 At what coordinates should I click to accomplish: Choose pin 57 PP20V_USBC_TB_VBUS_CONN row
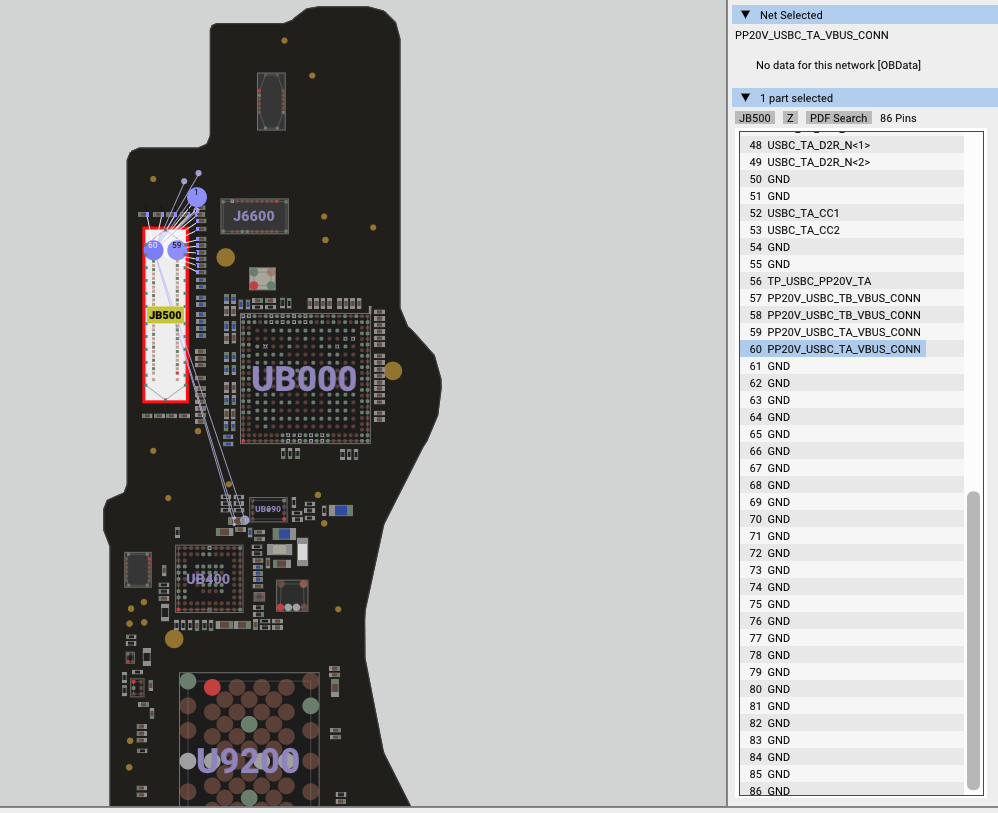(x=843, y=298)
